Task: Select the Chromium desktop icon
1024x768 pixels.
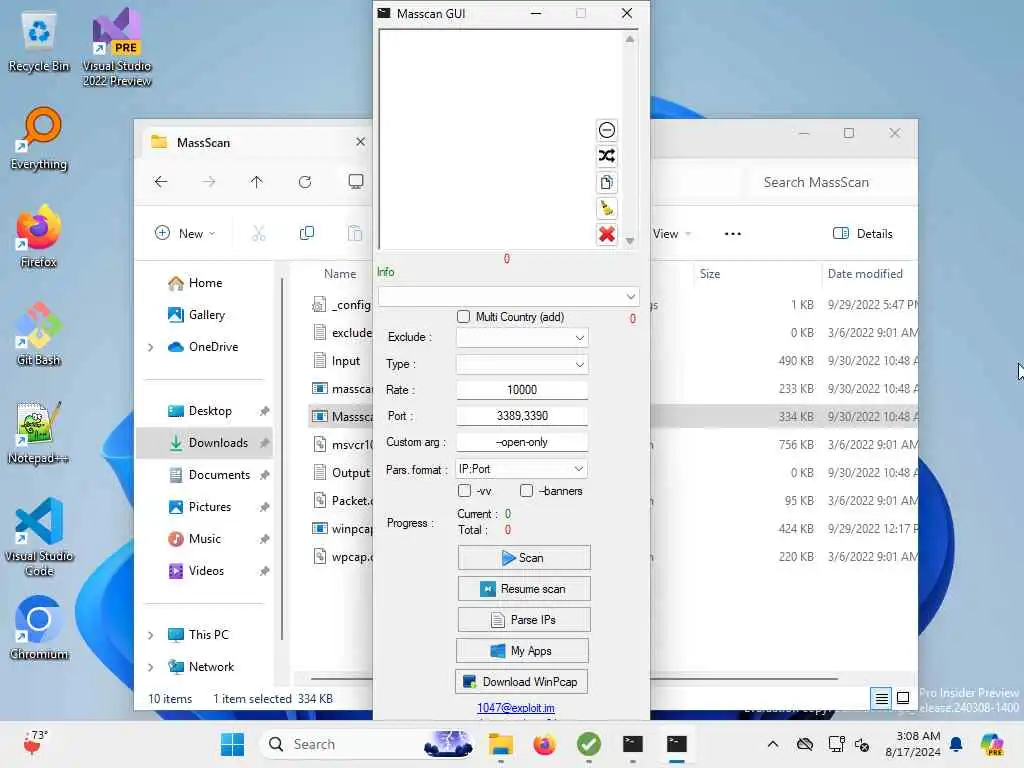Action: [x=39, y=628]
